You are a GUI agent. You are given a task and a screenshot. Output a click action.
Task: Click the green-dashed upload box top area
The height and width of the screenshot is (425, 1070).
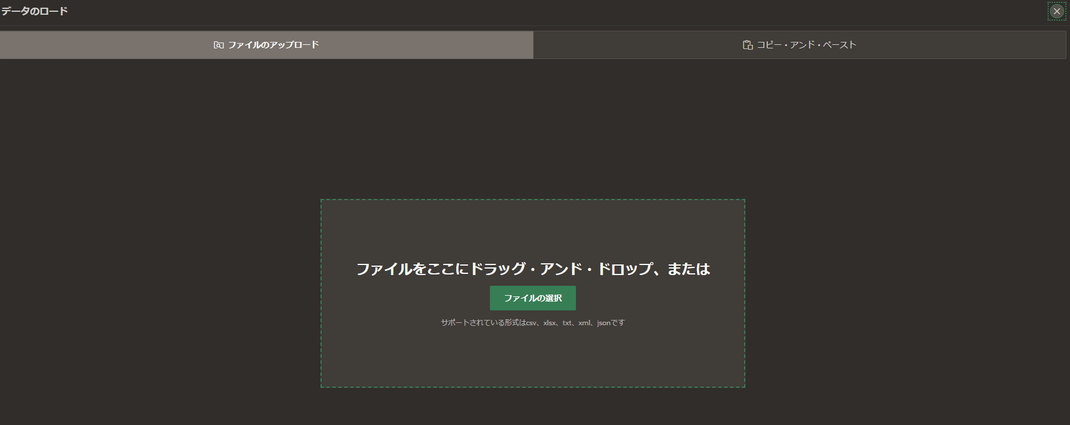click(532, 225)
